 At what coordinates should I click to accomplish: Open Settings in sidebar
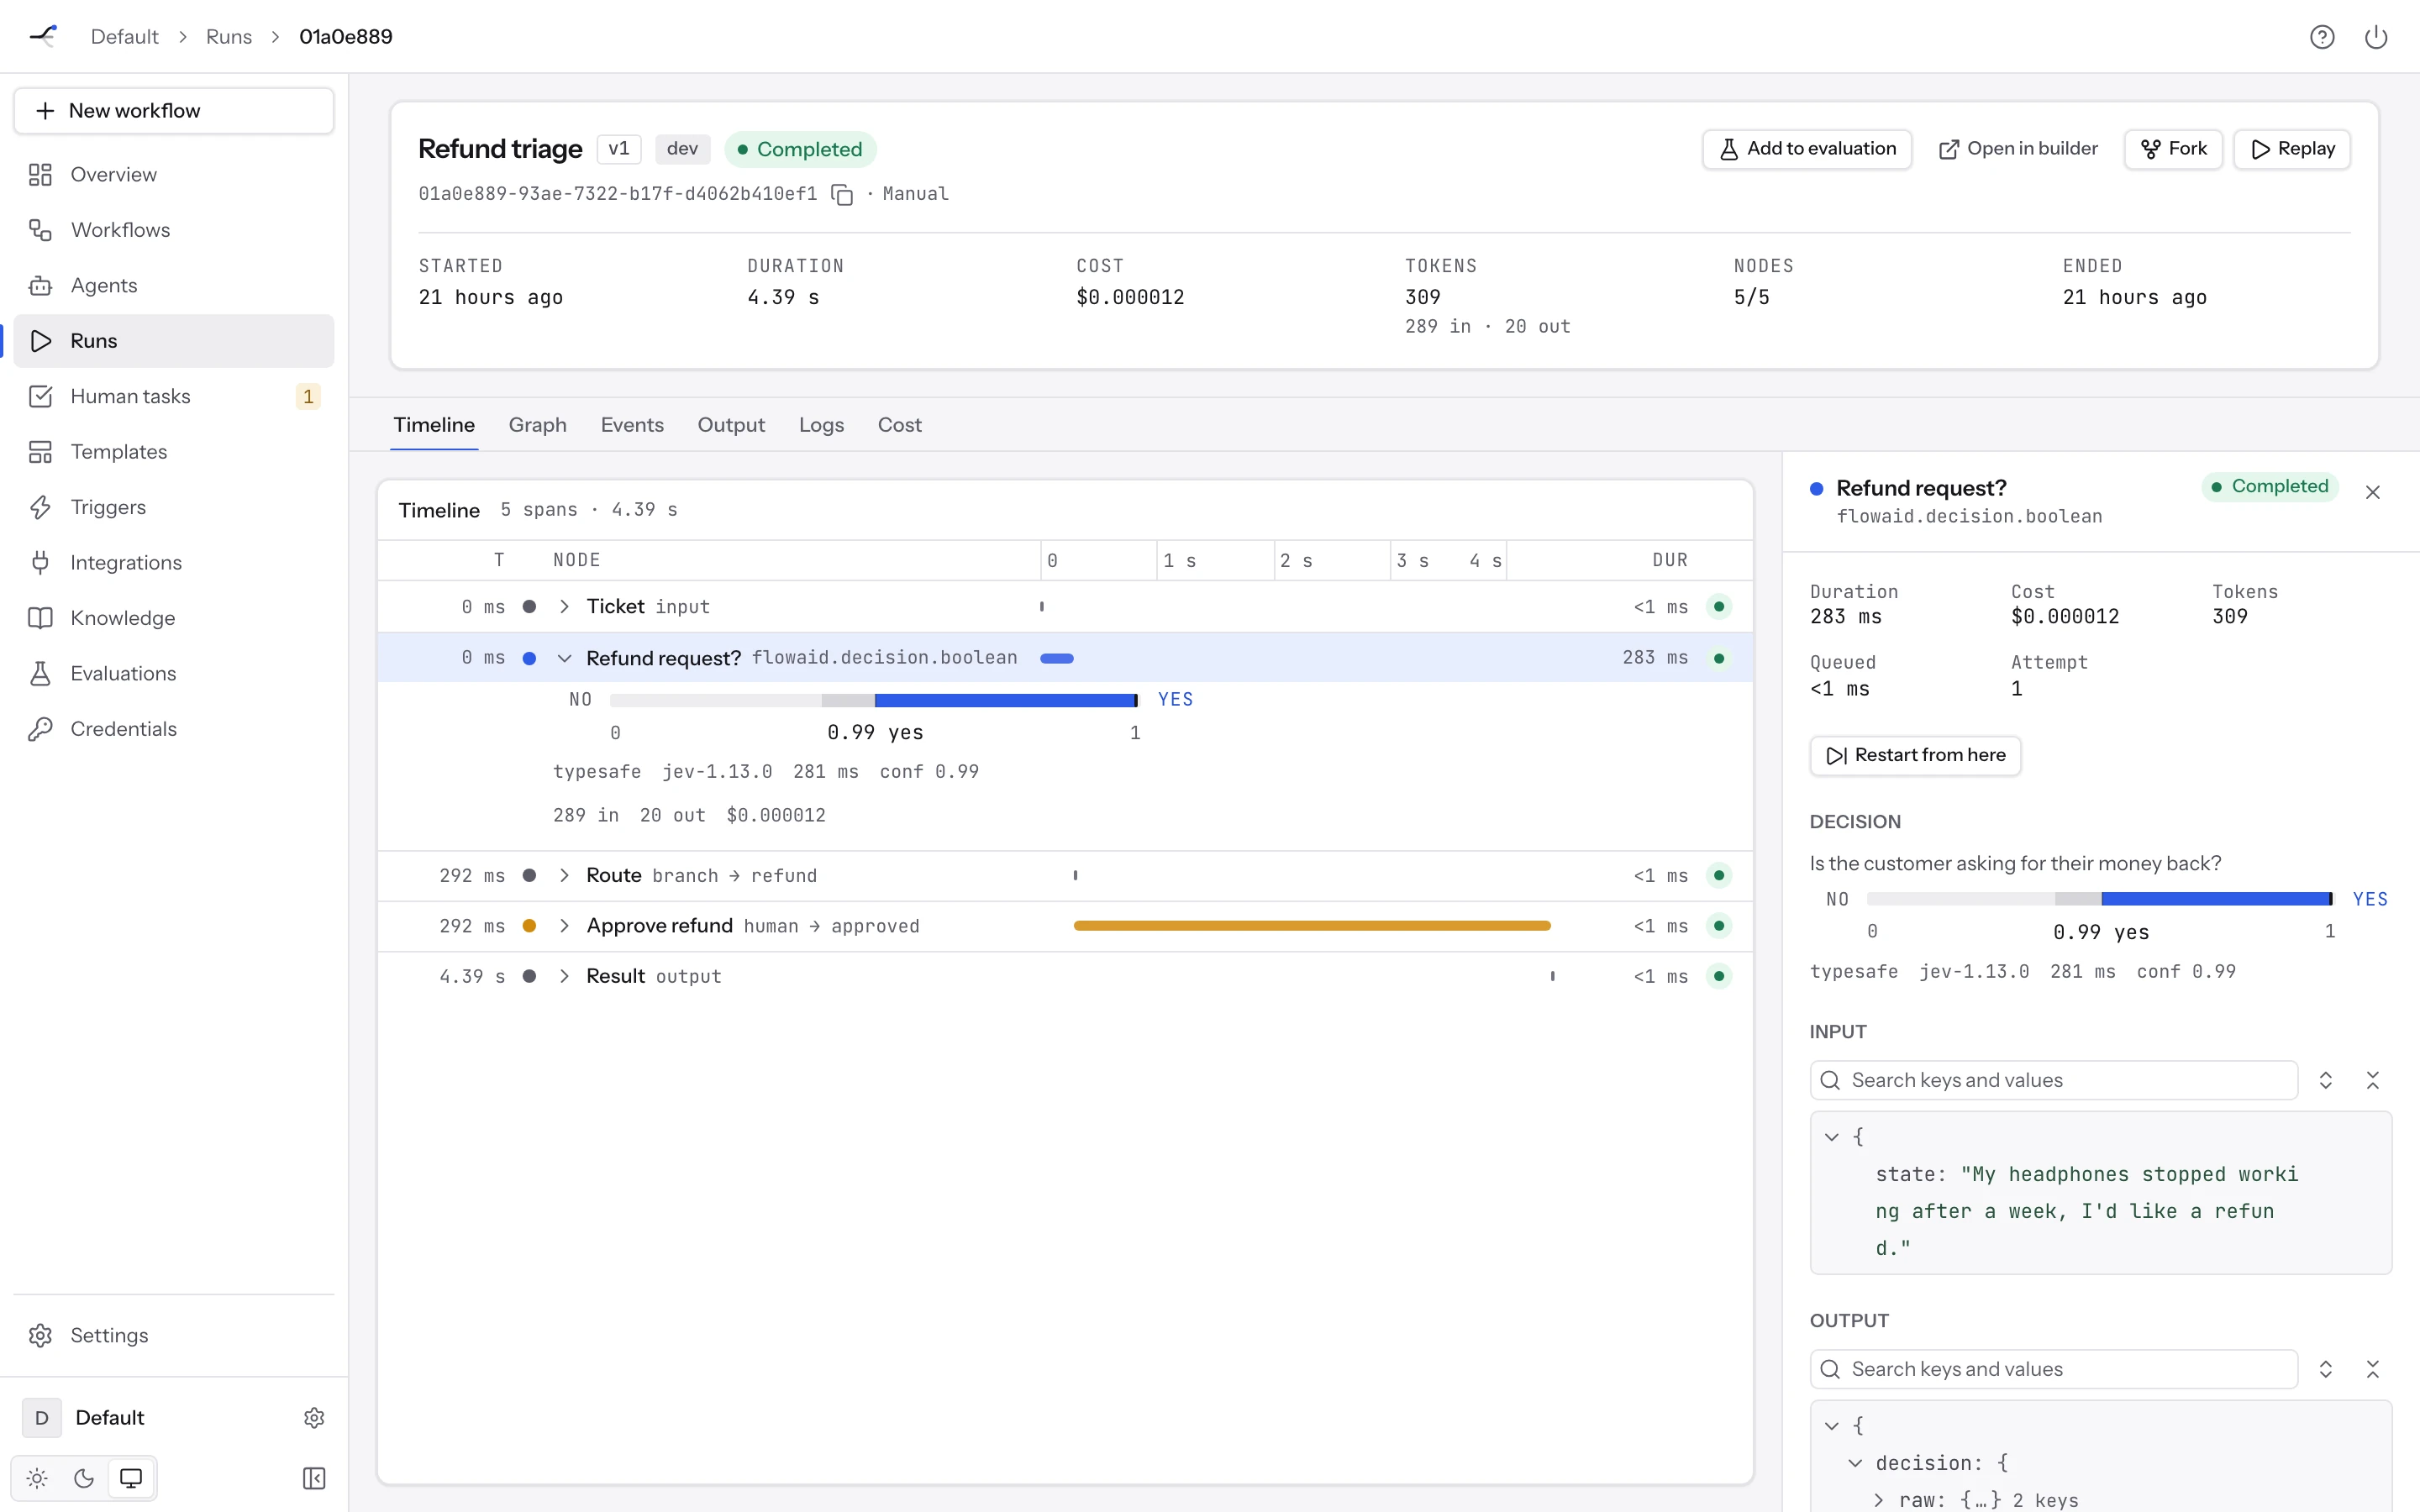pyautogui.click(x=174, y=1335)
